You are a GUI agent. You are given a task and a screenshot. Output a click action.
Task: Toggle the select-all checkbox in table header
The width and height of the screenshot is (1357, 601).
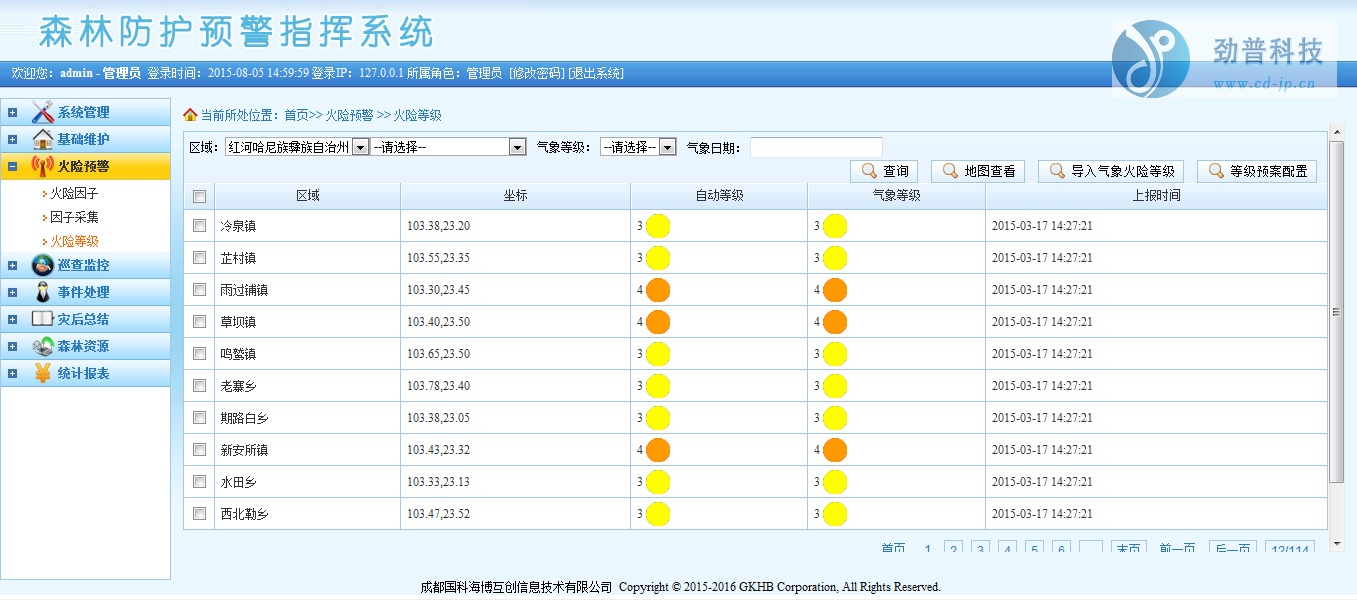click(199, 196)
